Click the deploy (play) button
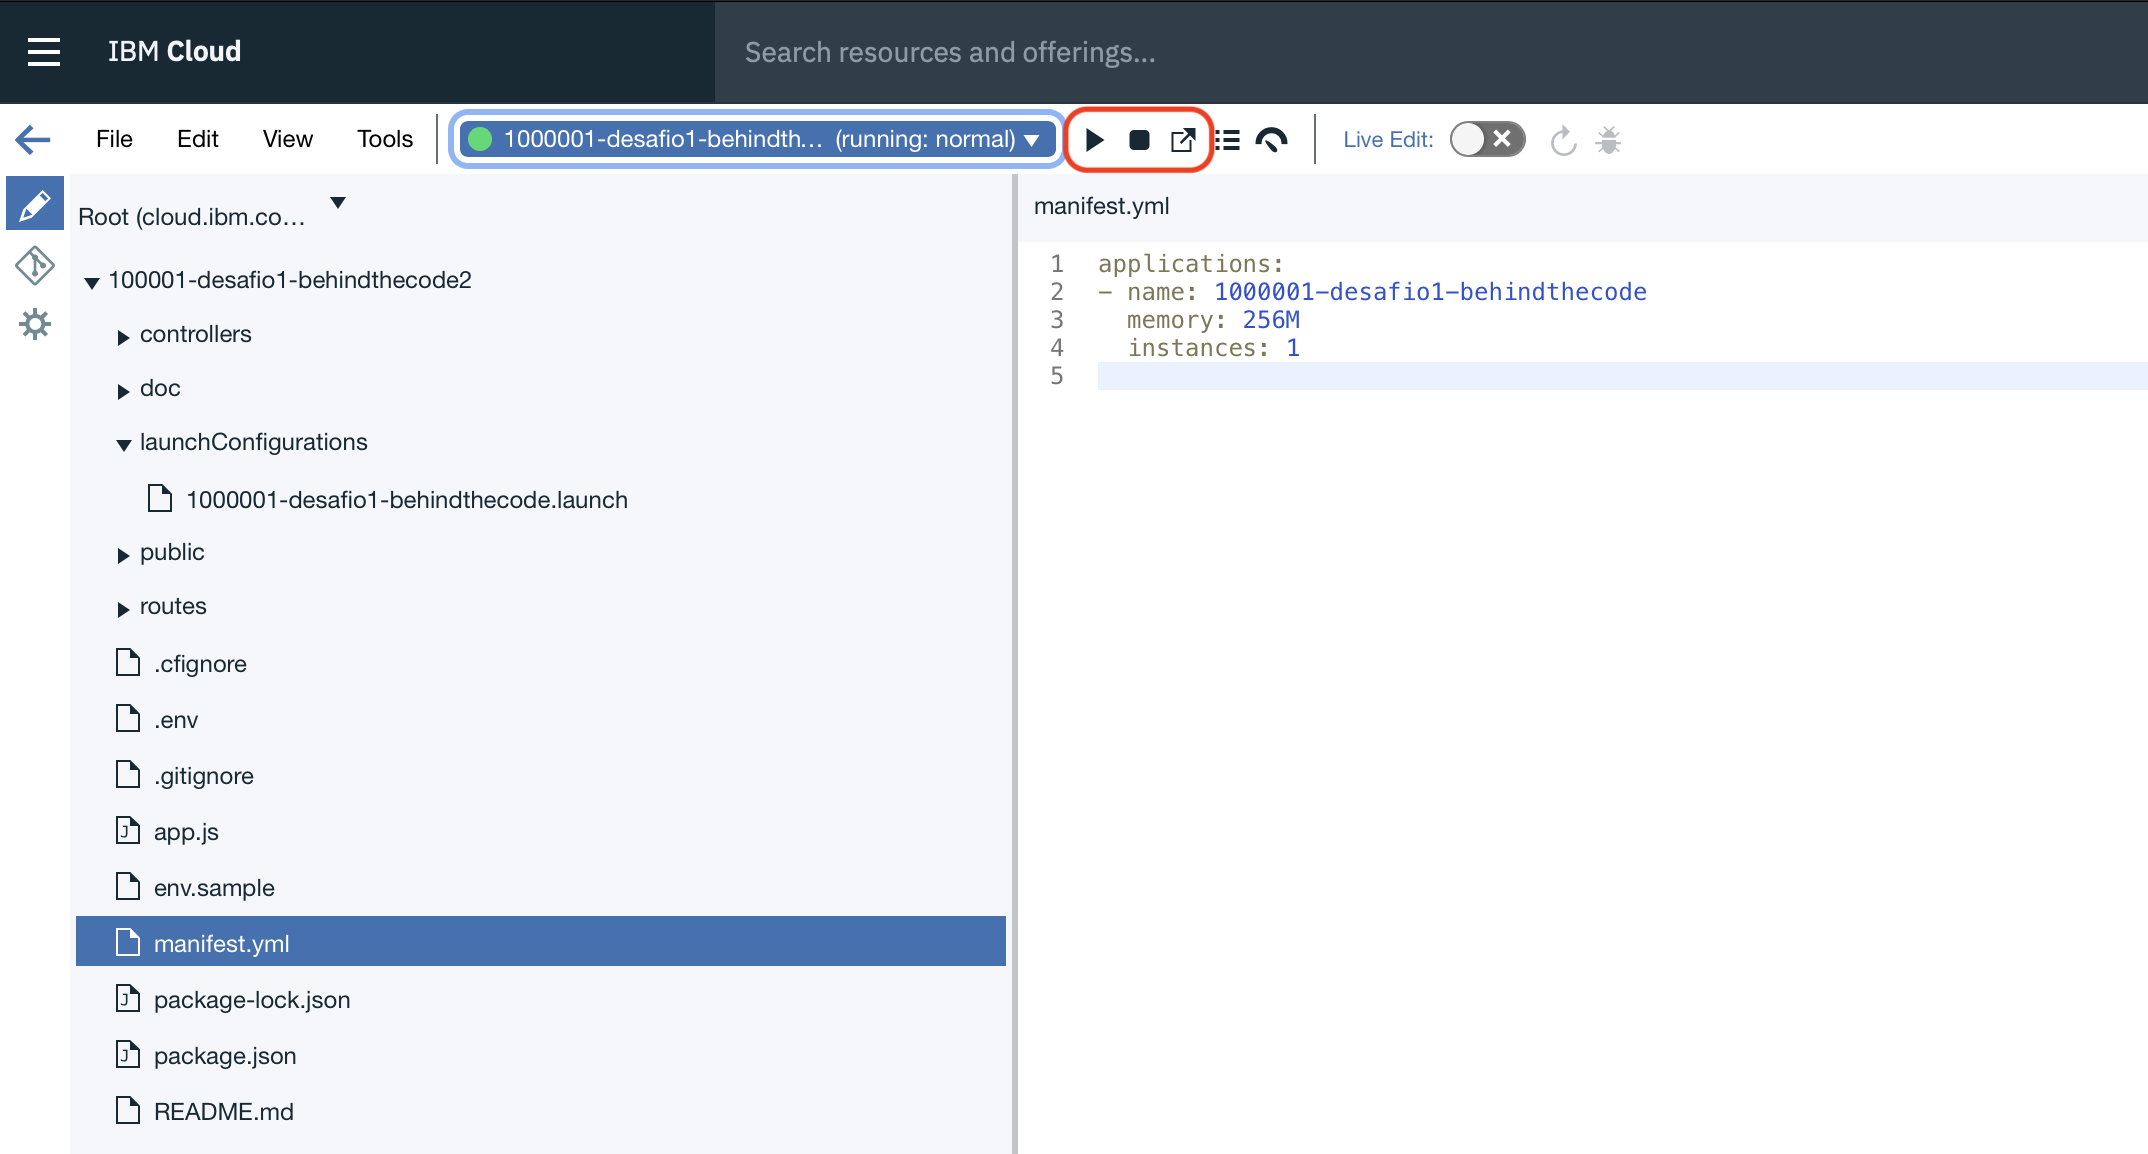 [x=1094, y=140]
